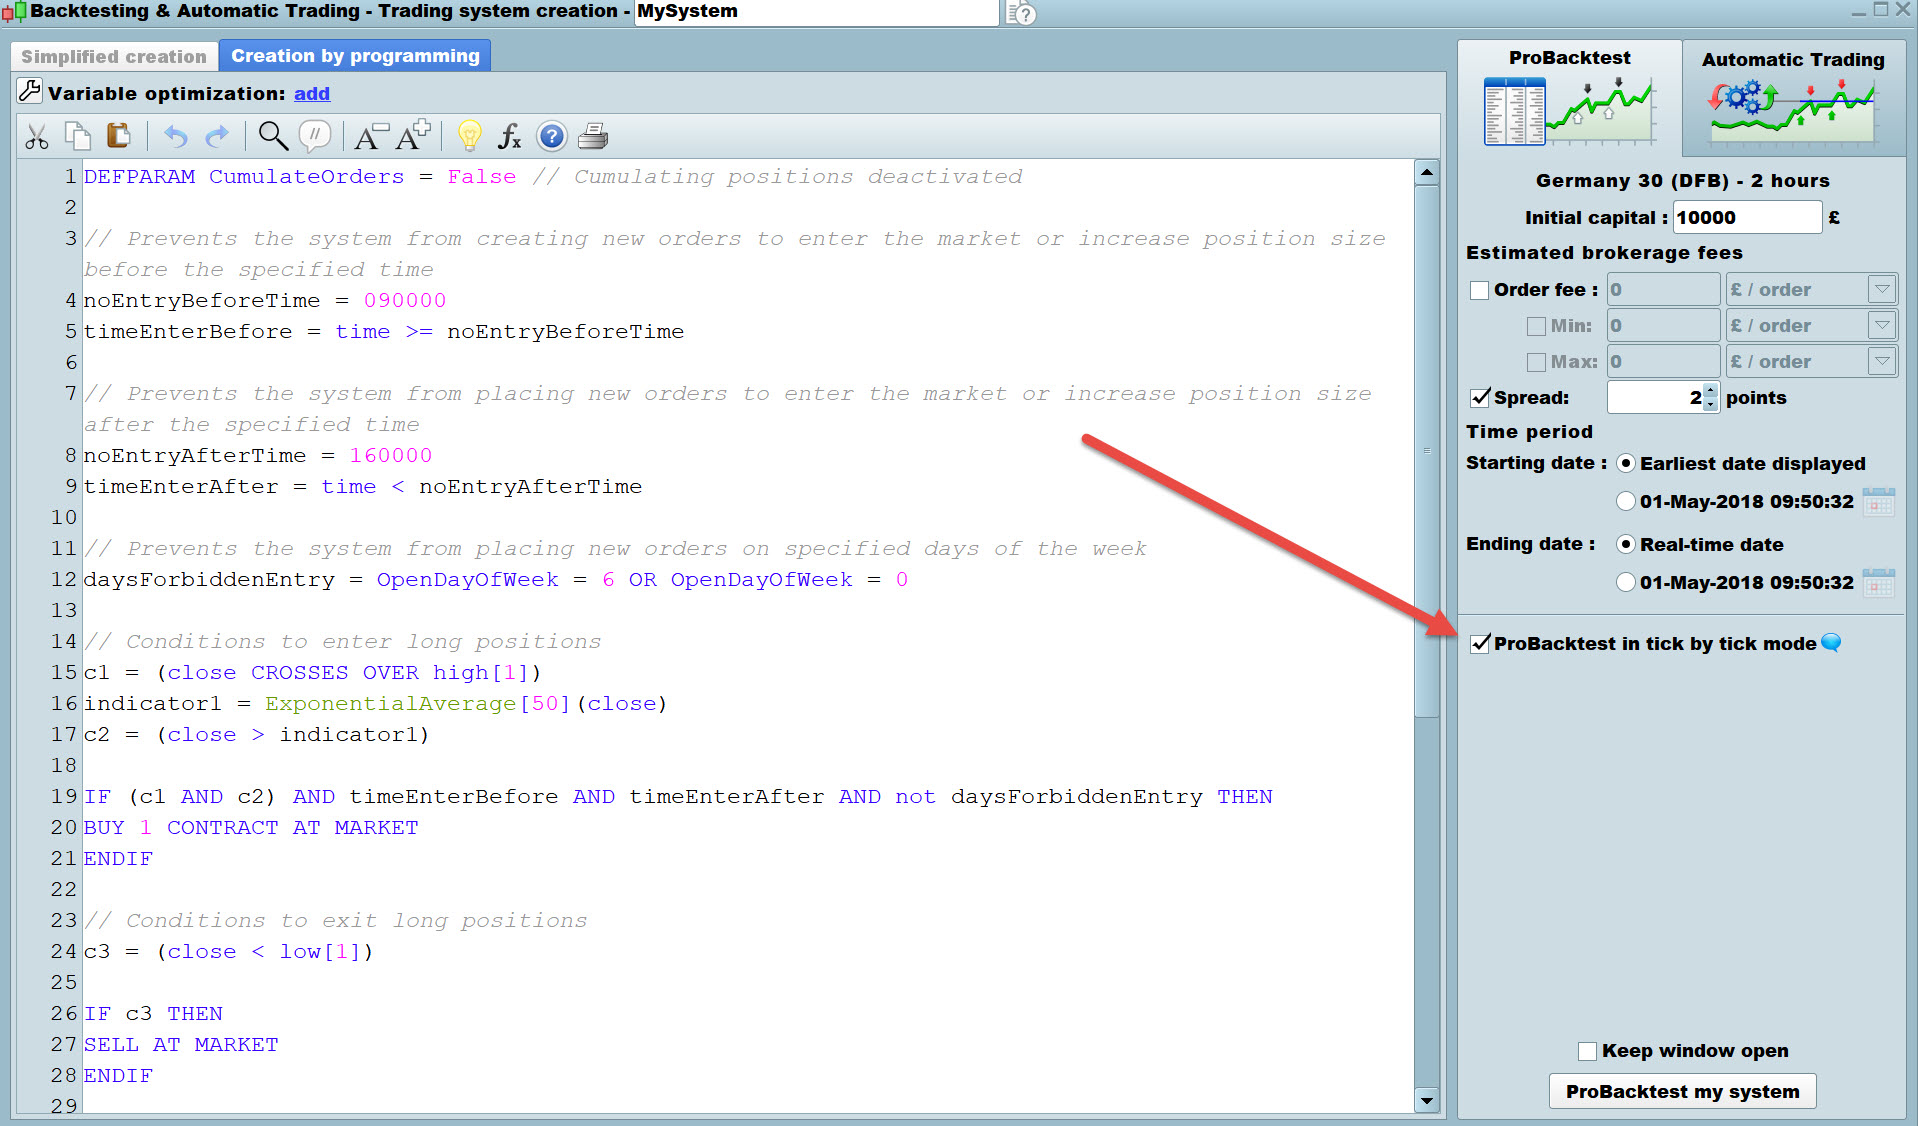The image size is (1918, 1126).
Task: Click the Cut scissors icon
Action: (x=37, y=136)
